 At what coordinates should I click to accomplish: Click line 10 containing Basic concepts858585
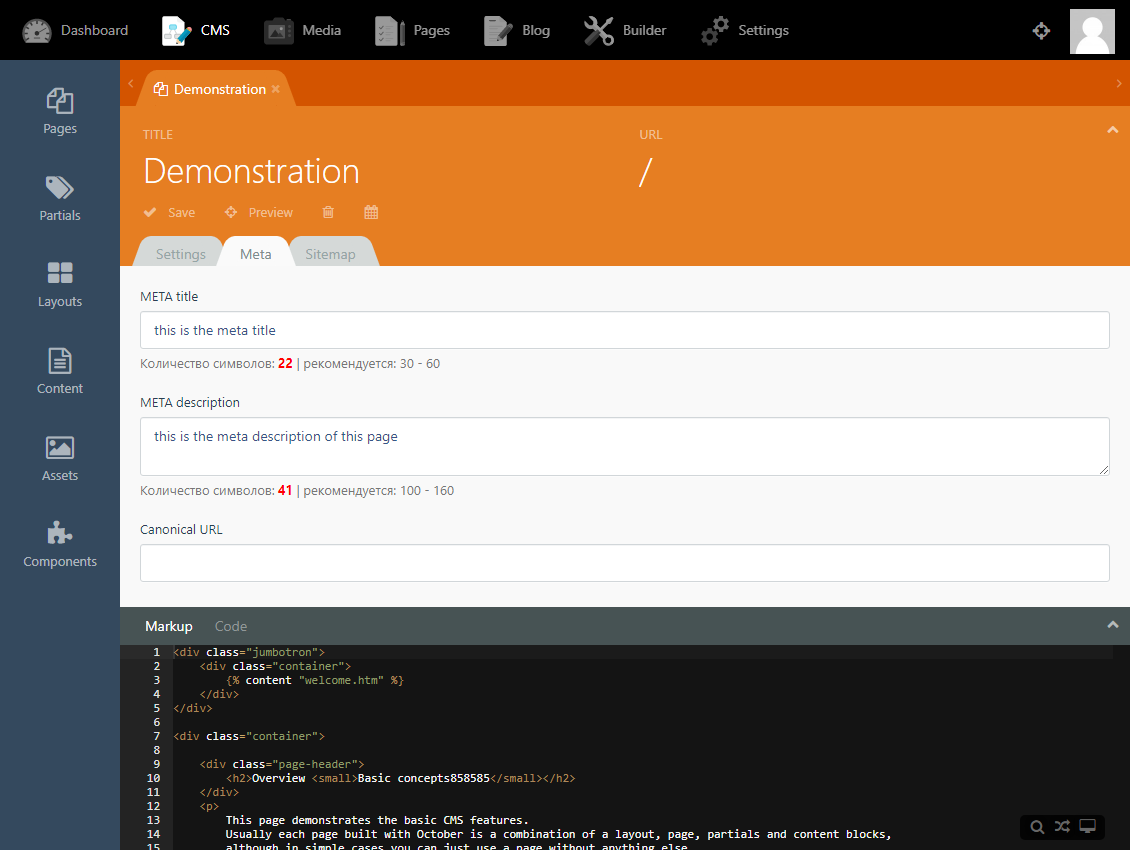[400, 778]
